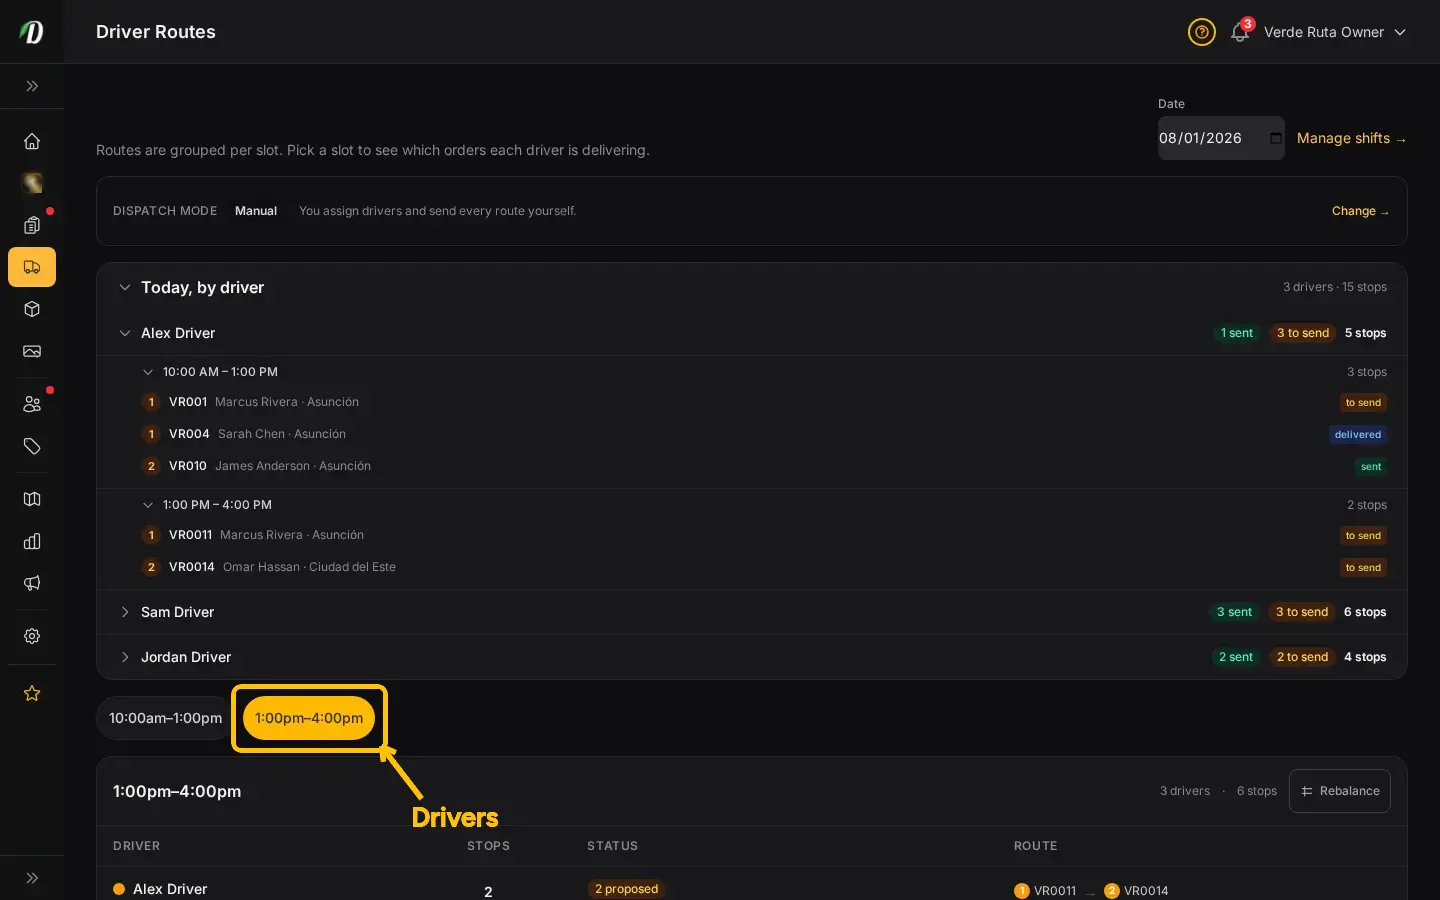Viewport: 1440px width, 900px height.
Task: Open the bar chart icon in the sidebar
Action: tap(32, 541)
